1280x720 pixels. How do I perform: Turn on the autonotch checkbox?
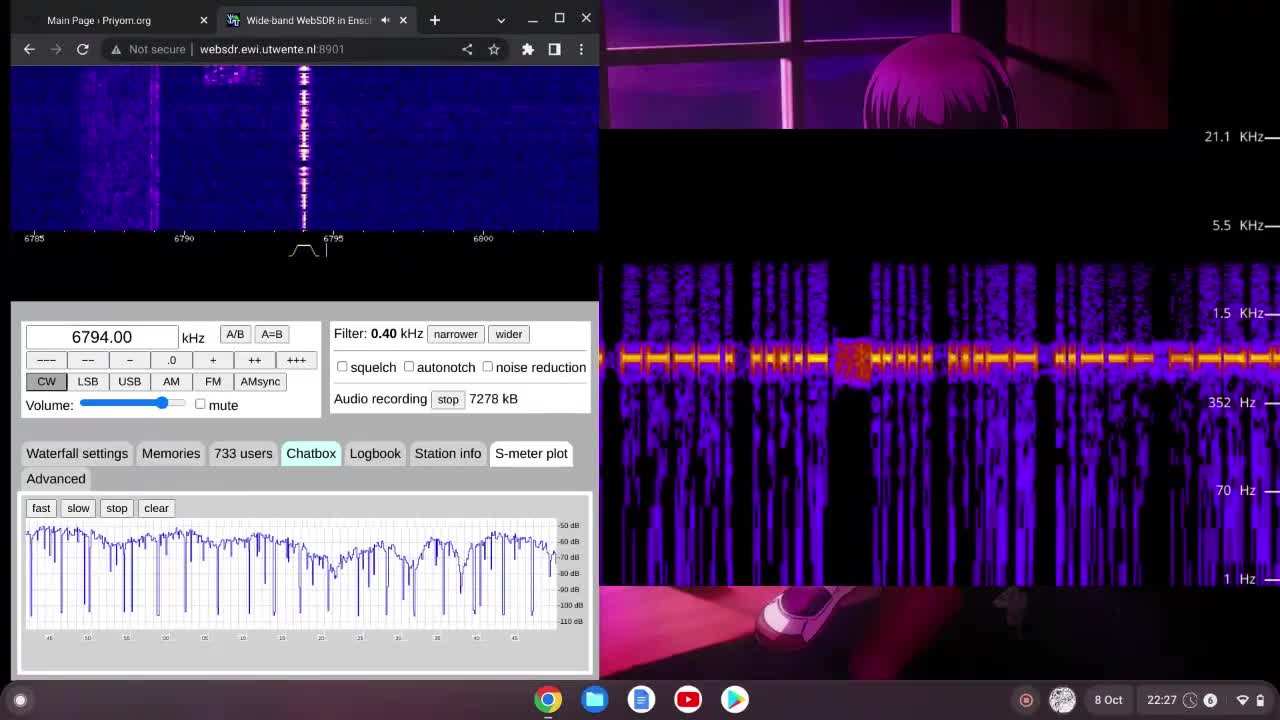click(409, 367)
